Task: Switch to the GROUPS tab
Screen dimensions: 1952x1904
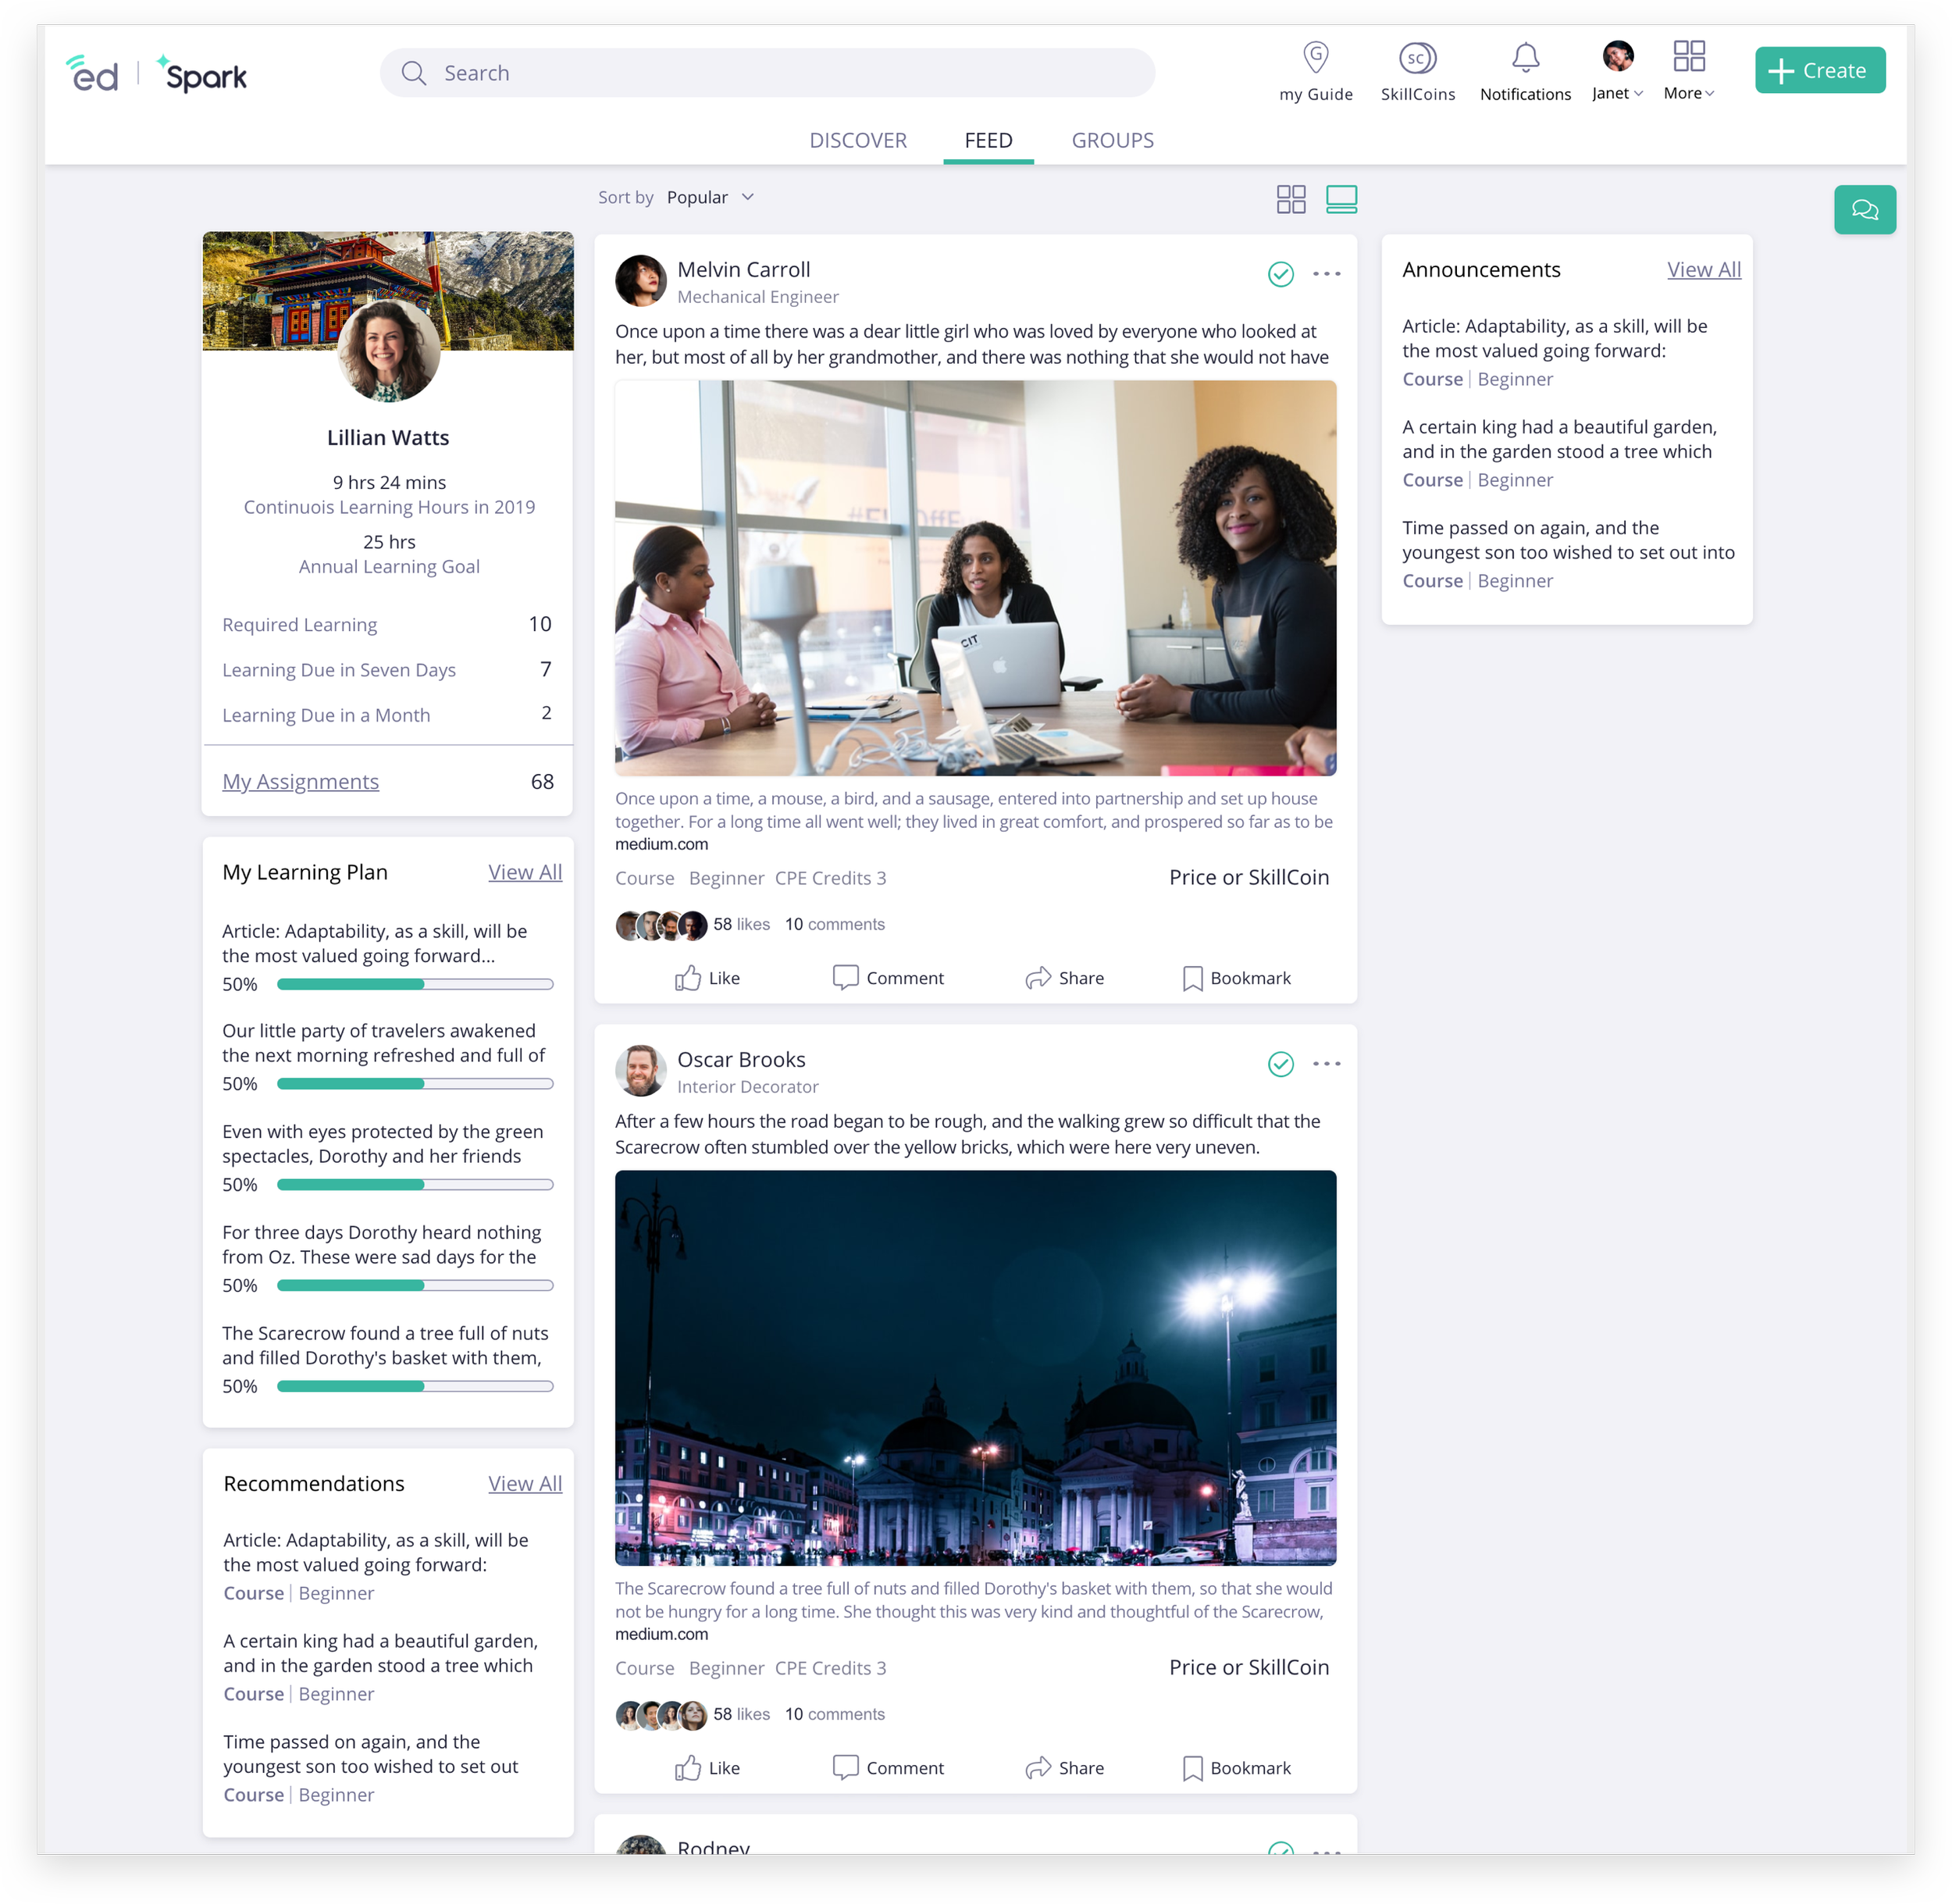Action: (1112, 141)
